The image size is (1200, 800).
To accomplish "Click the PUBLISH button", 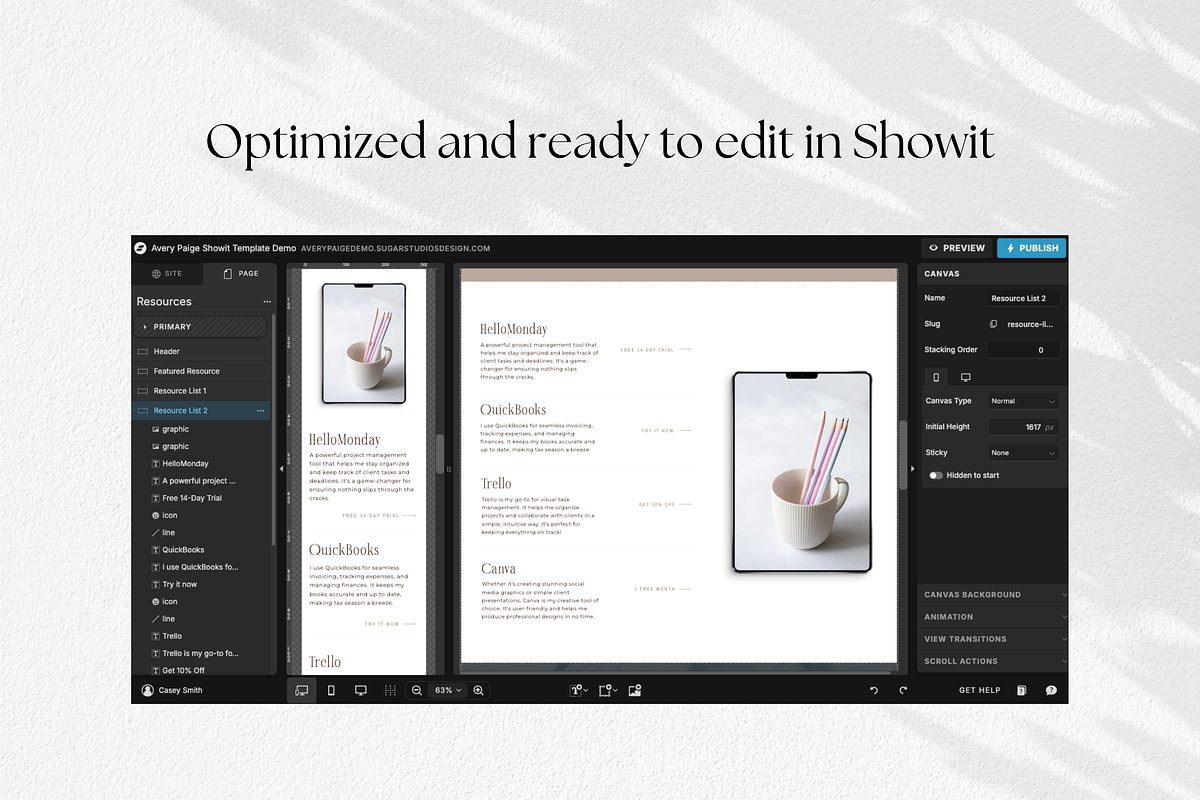I will click(x=1031, y=248).
